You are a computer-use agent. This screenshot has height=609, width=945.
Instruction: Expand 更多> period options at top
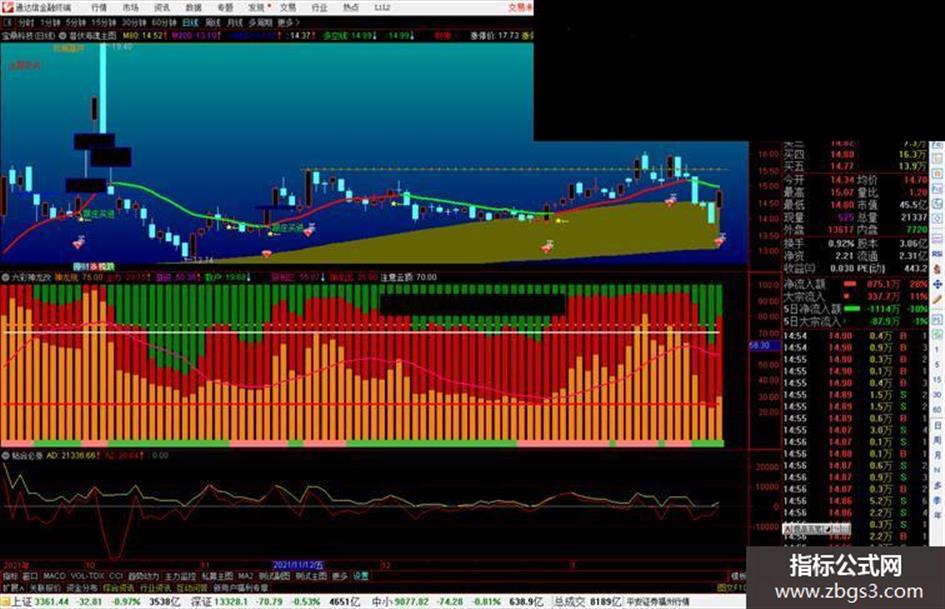pos(288,23)
